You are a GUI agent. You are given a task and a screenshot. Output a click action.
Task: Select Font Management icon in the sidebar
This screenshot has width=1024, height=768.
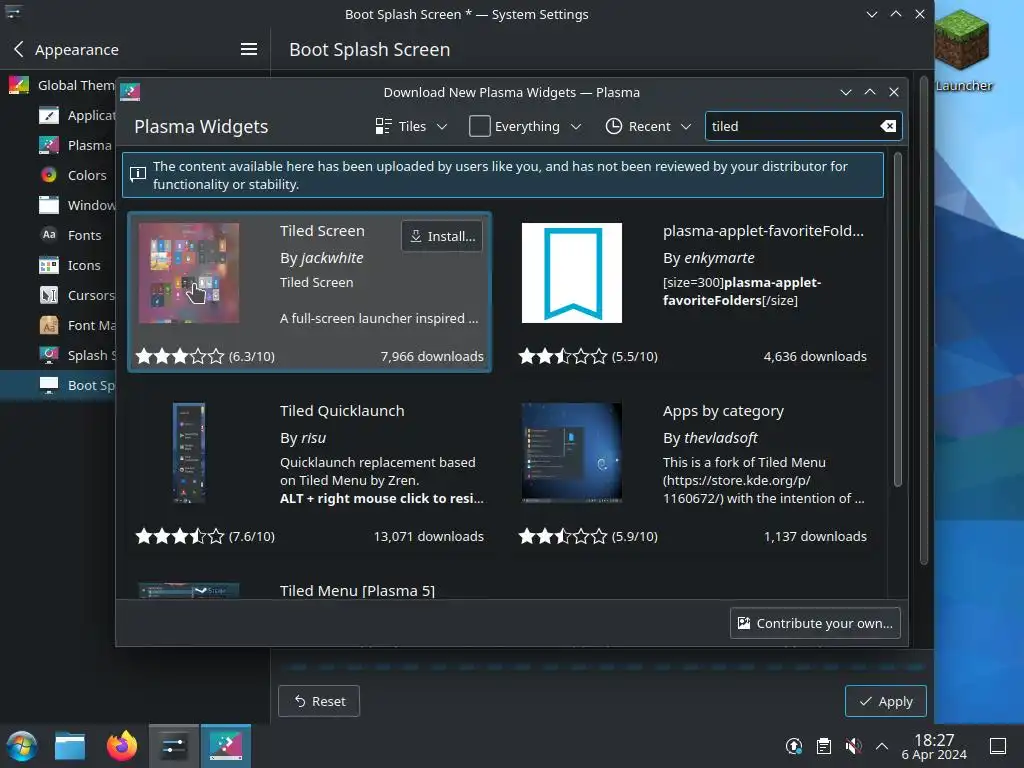(x=48, y=325)
